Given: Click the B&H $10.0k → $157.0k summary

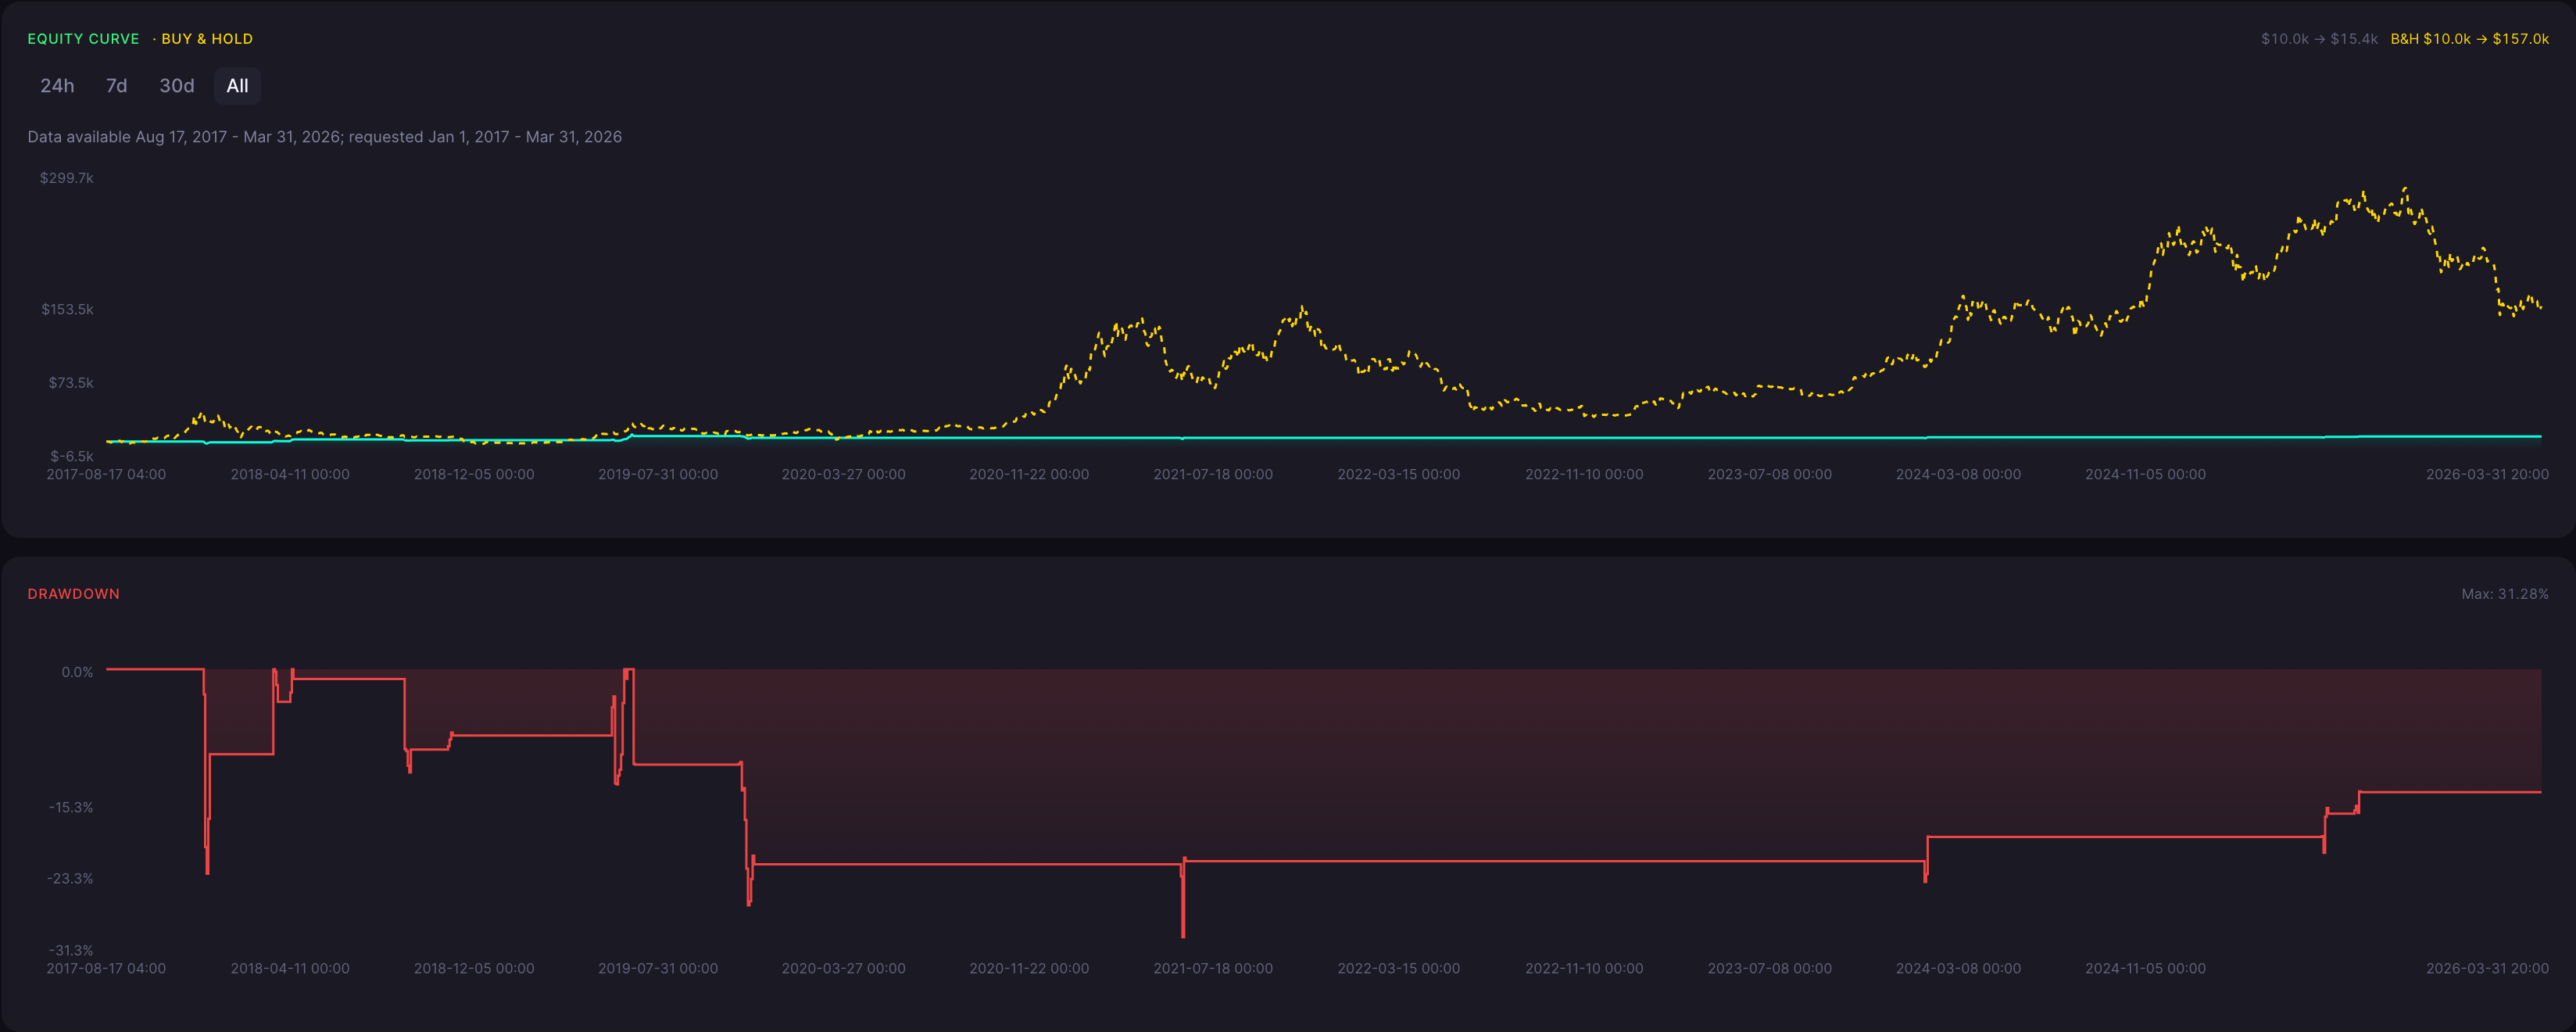Looking at the screenshot, I should point(2469,39).
